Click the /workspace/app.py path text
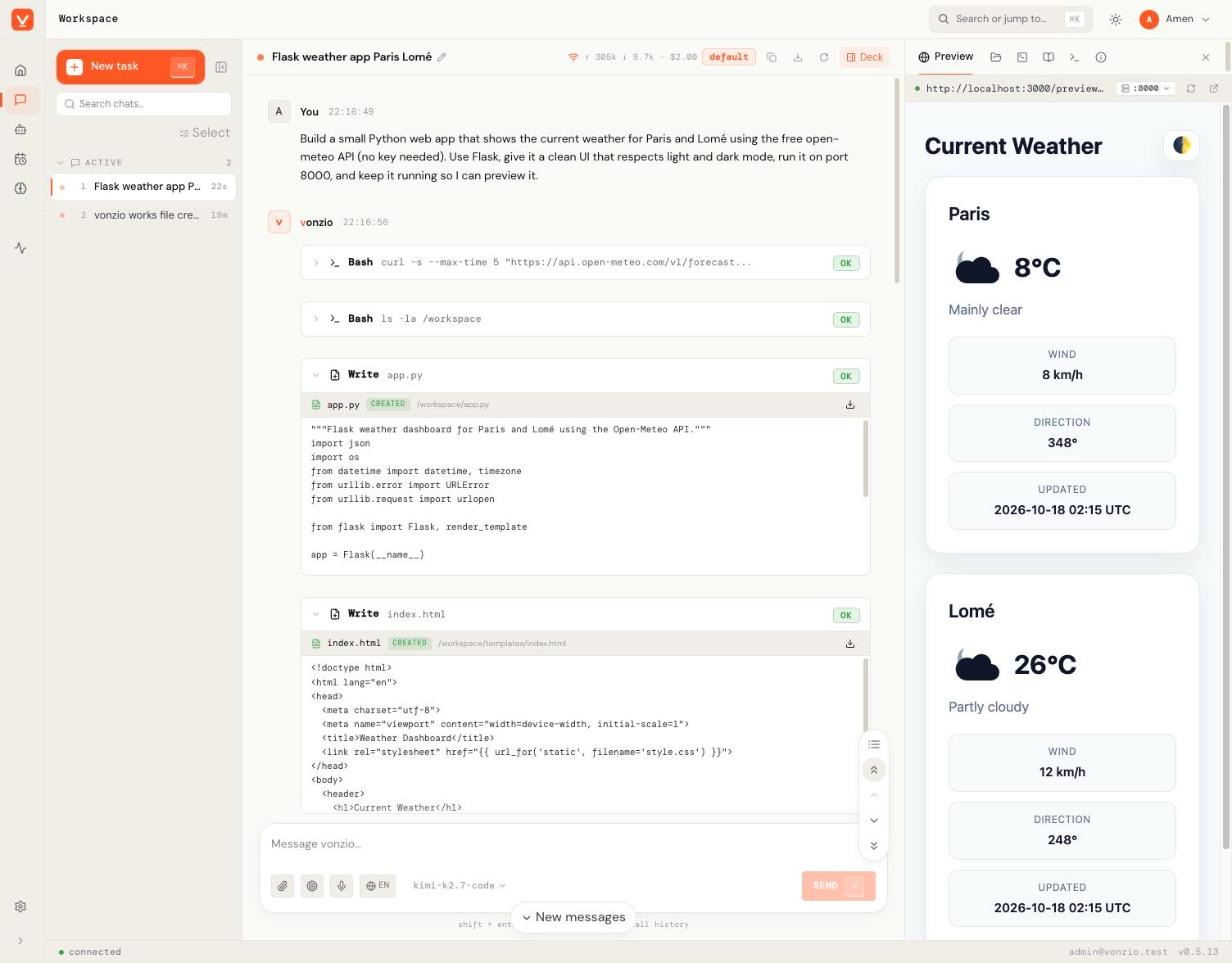 coord(453,405)
